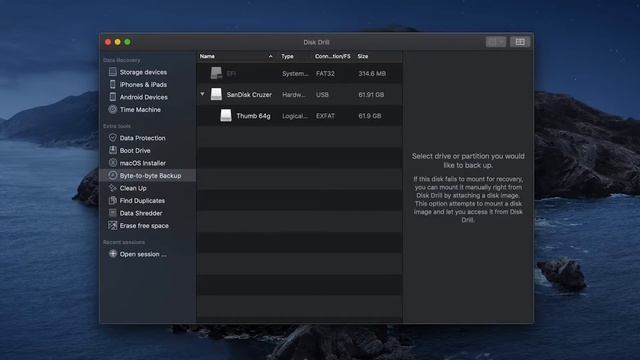The image size is (640, 360).
Task: Select Clean Up tool
Action: pos(133,188)
